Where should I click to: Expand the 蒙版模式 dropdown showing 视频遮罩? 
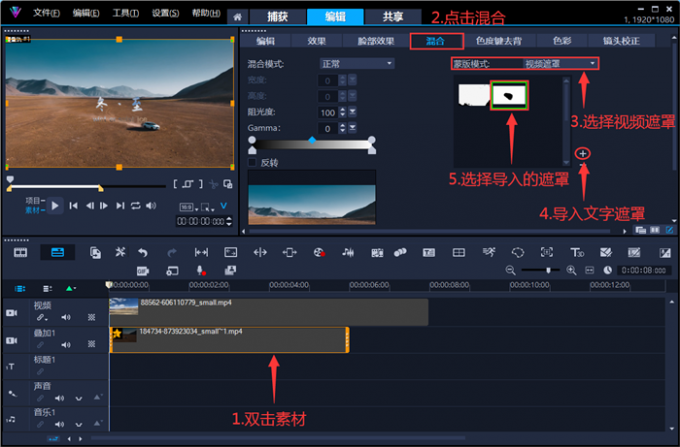pyautogui.click(x=560, y=63)
